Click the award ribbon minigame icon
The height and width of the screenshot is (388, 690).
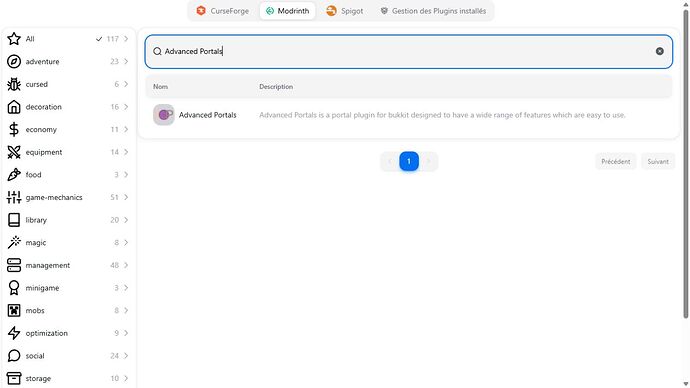[x=14, y=288]
